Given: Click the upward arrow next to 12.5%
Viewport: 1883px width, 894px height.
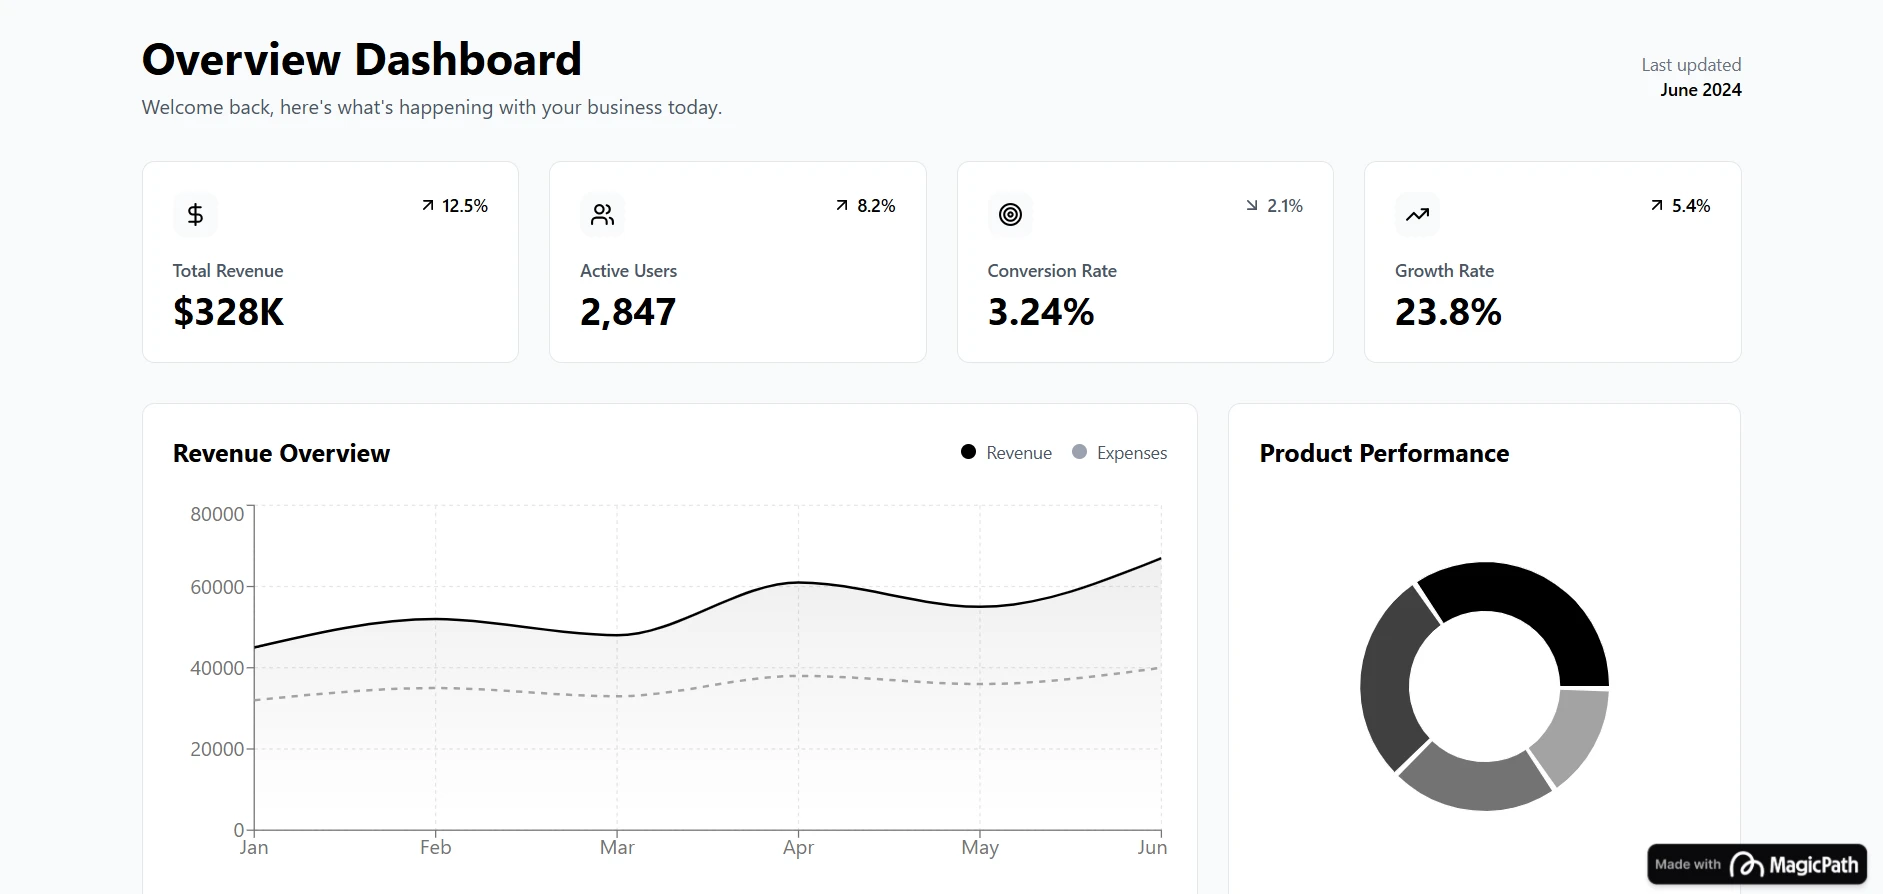Looking at the screenshot, I should click(426, 205).
